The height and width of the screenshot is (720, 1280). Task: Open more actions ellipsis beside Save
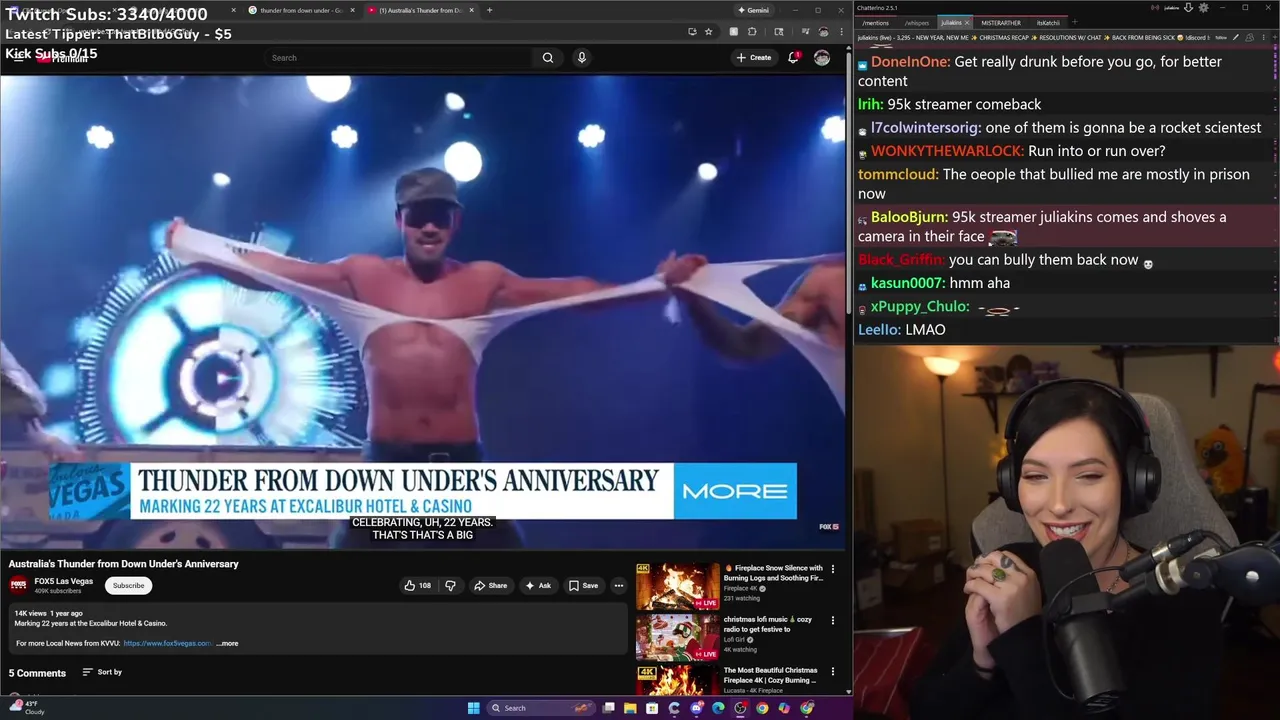[619, 585]
